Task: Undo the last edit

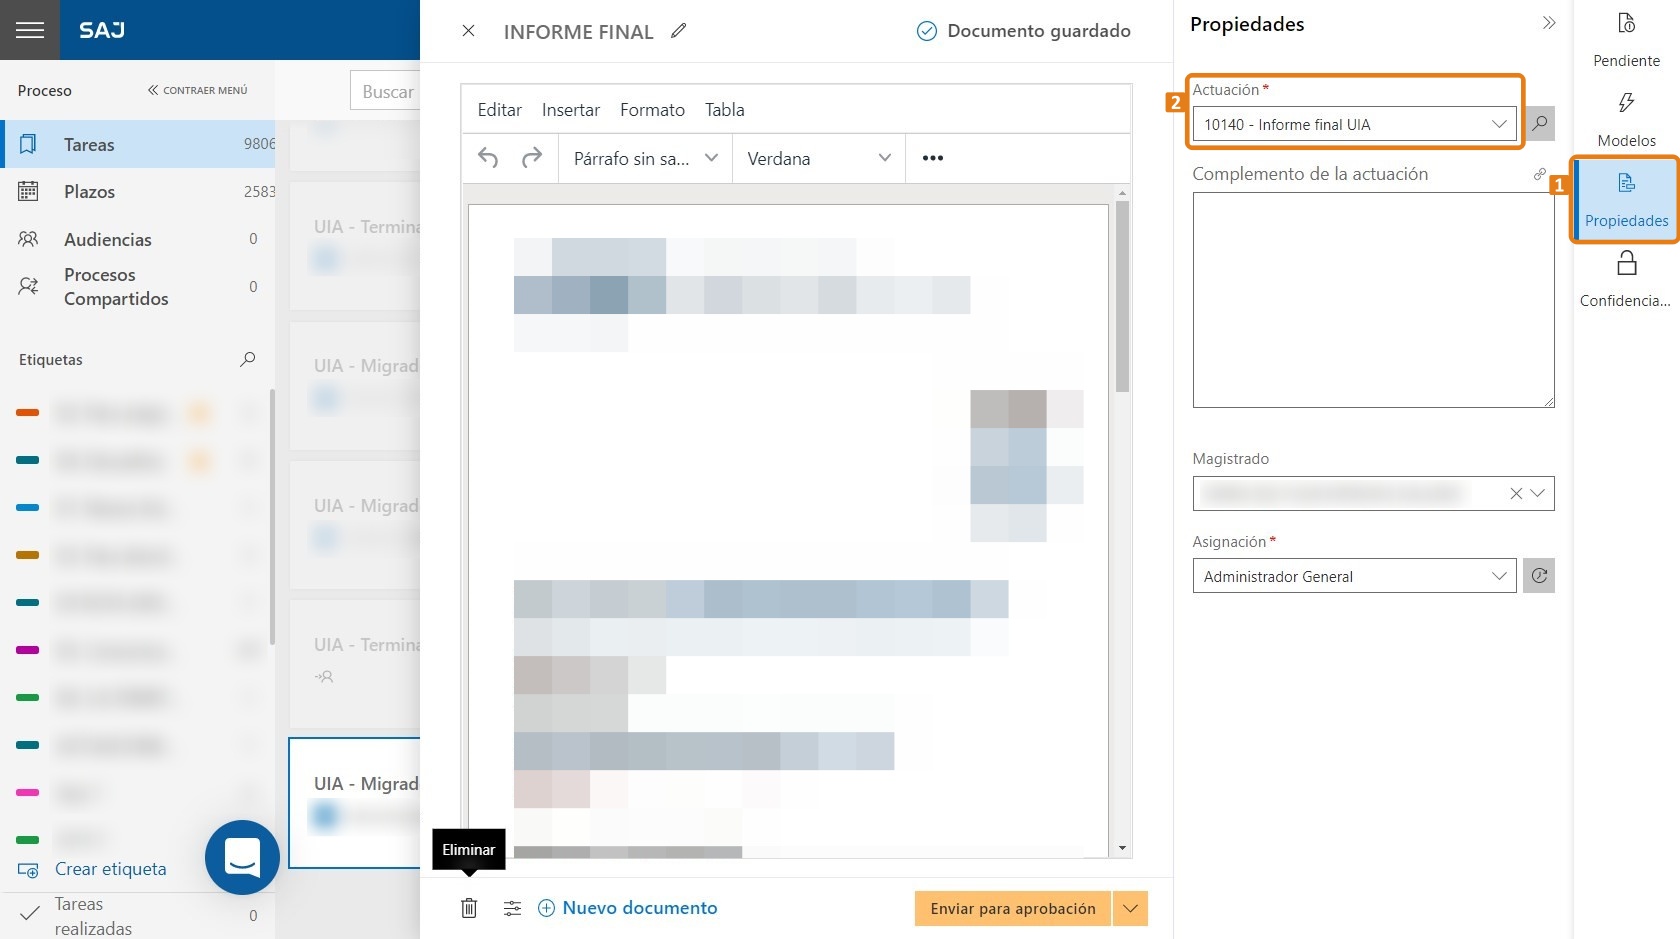Action: point(488,158)
